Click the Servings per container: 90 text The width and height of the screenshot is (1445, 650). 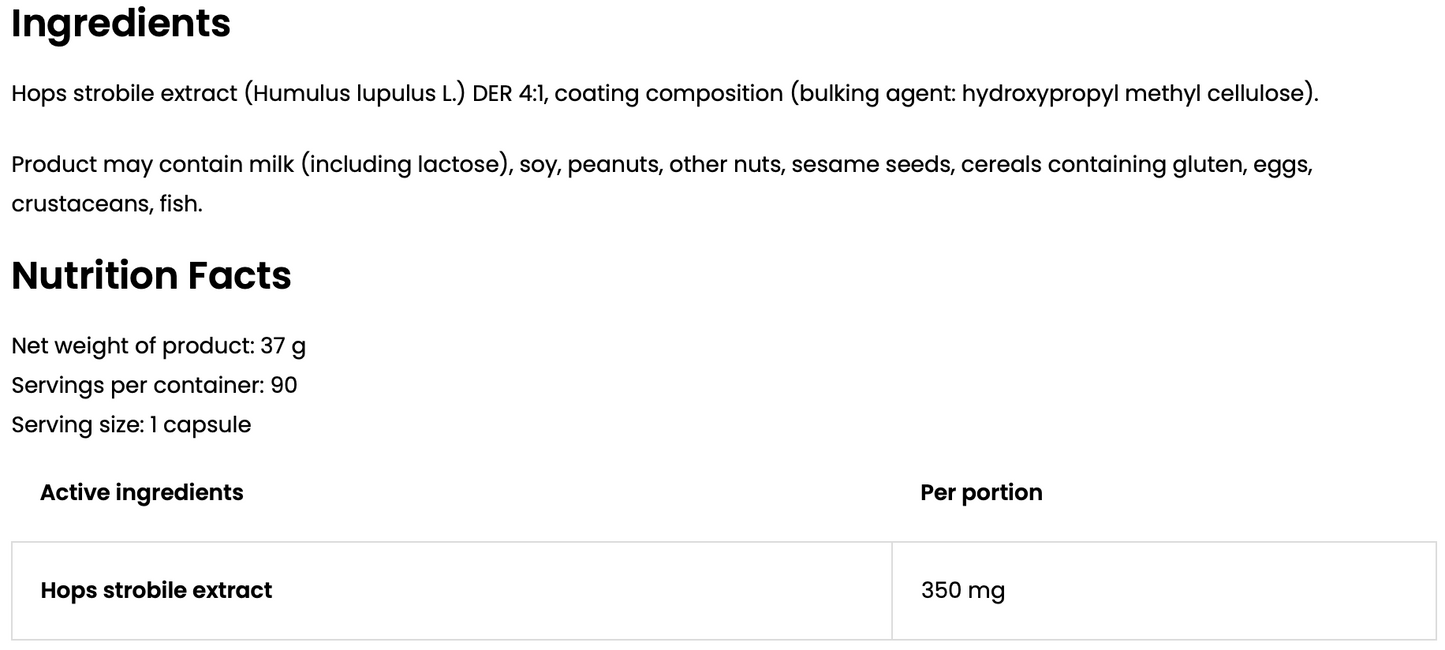coord(154,385)
